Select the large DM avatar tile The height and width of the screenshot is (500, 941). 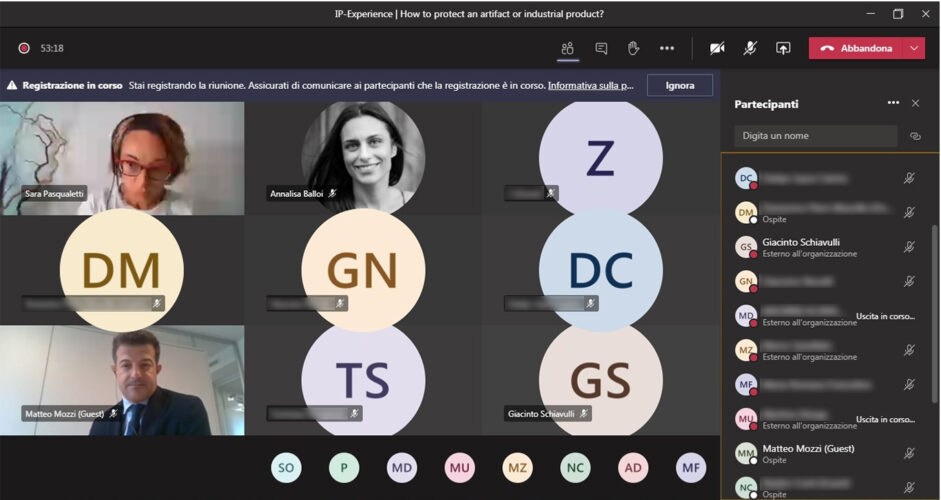(122, 270)
